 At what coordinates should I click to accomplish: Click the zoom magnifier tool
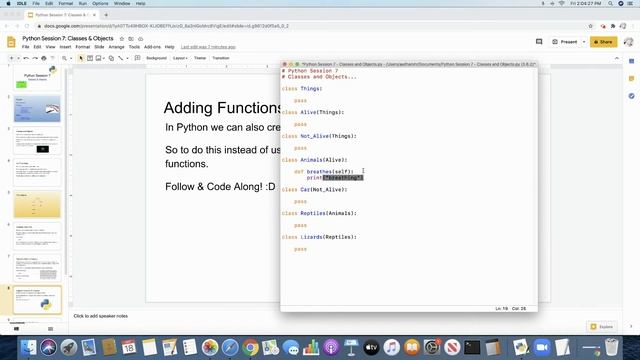coord(64,58)
